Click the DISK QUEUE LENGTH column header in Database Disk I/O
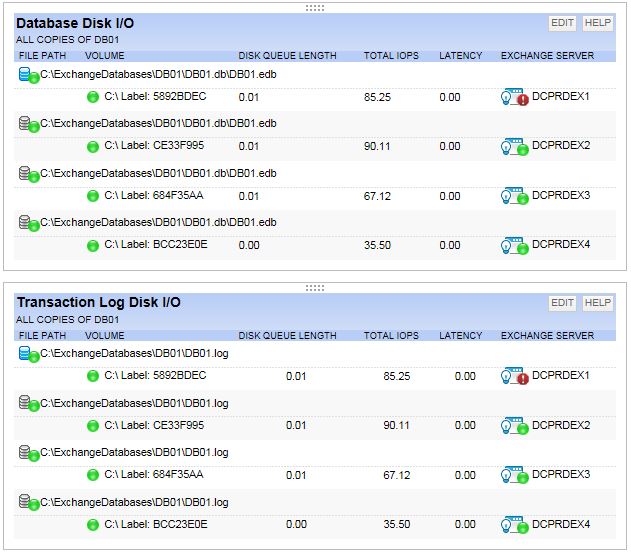Screen dimensions: 631x559 [287, 56]
